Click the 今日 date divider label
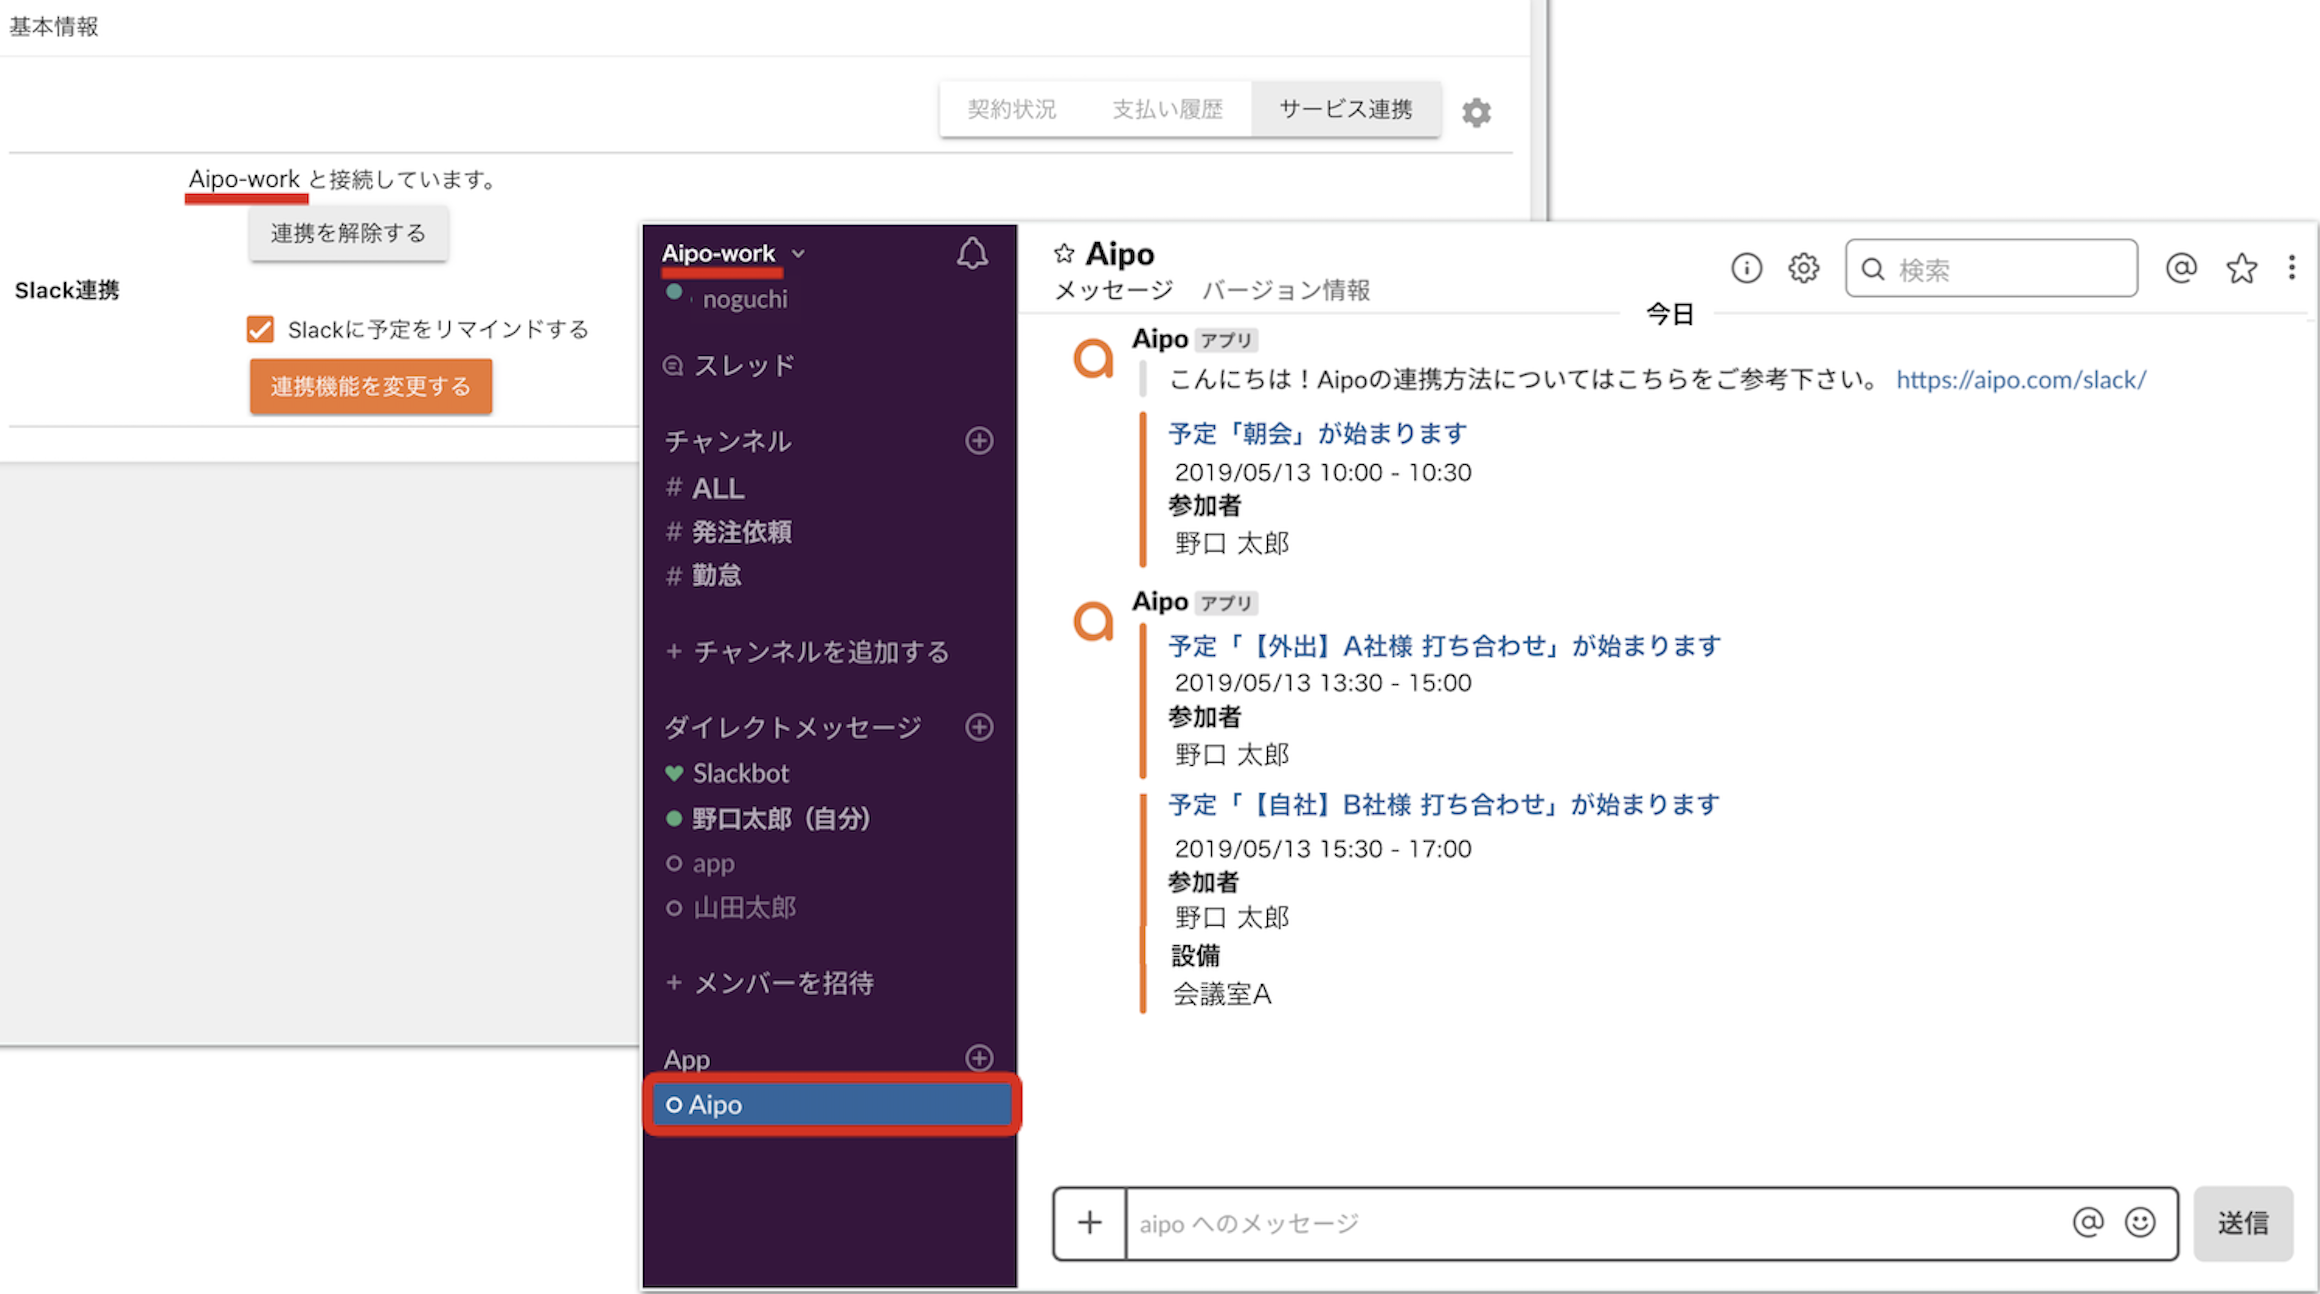2320x1294 pixels. pyautogui.click(x=1669, y=314)
